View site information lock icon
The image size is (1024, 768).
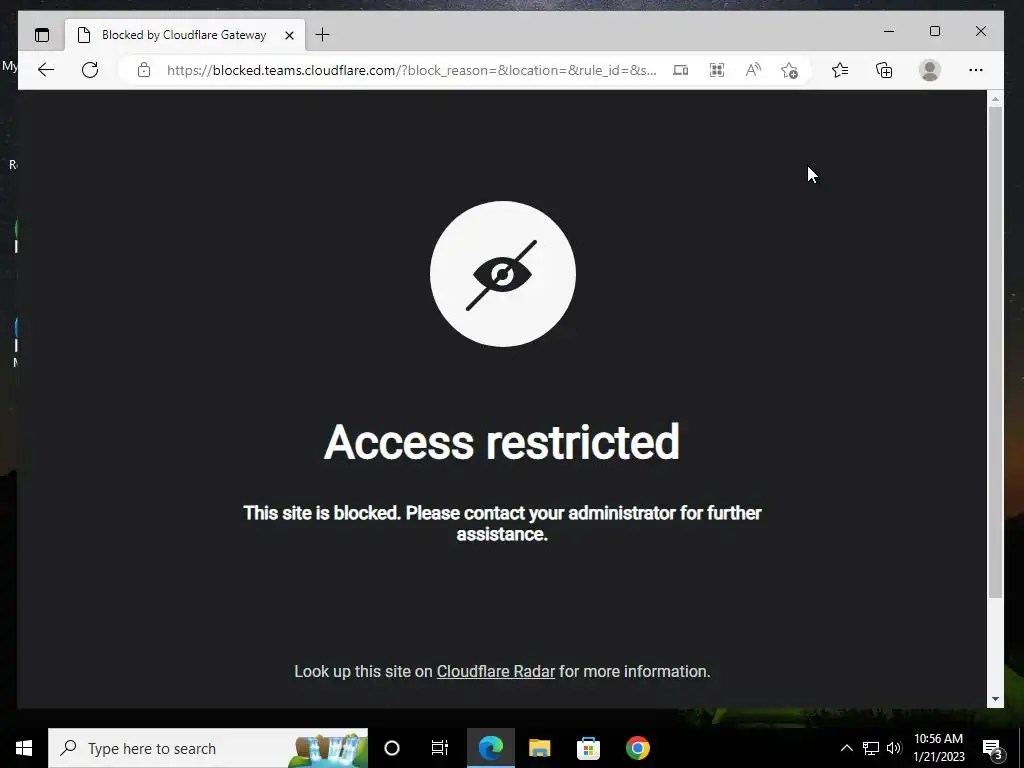[144, 70]
